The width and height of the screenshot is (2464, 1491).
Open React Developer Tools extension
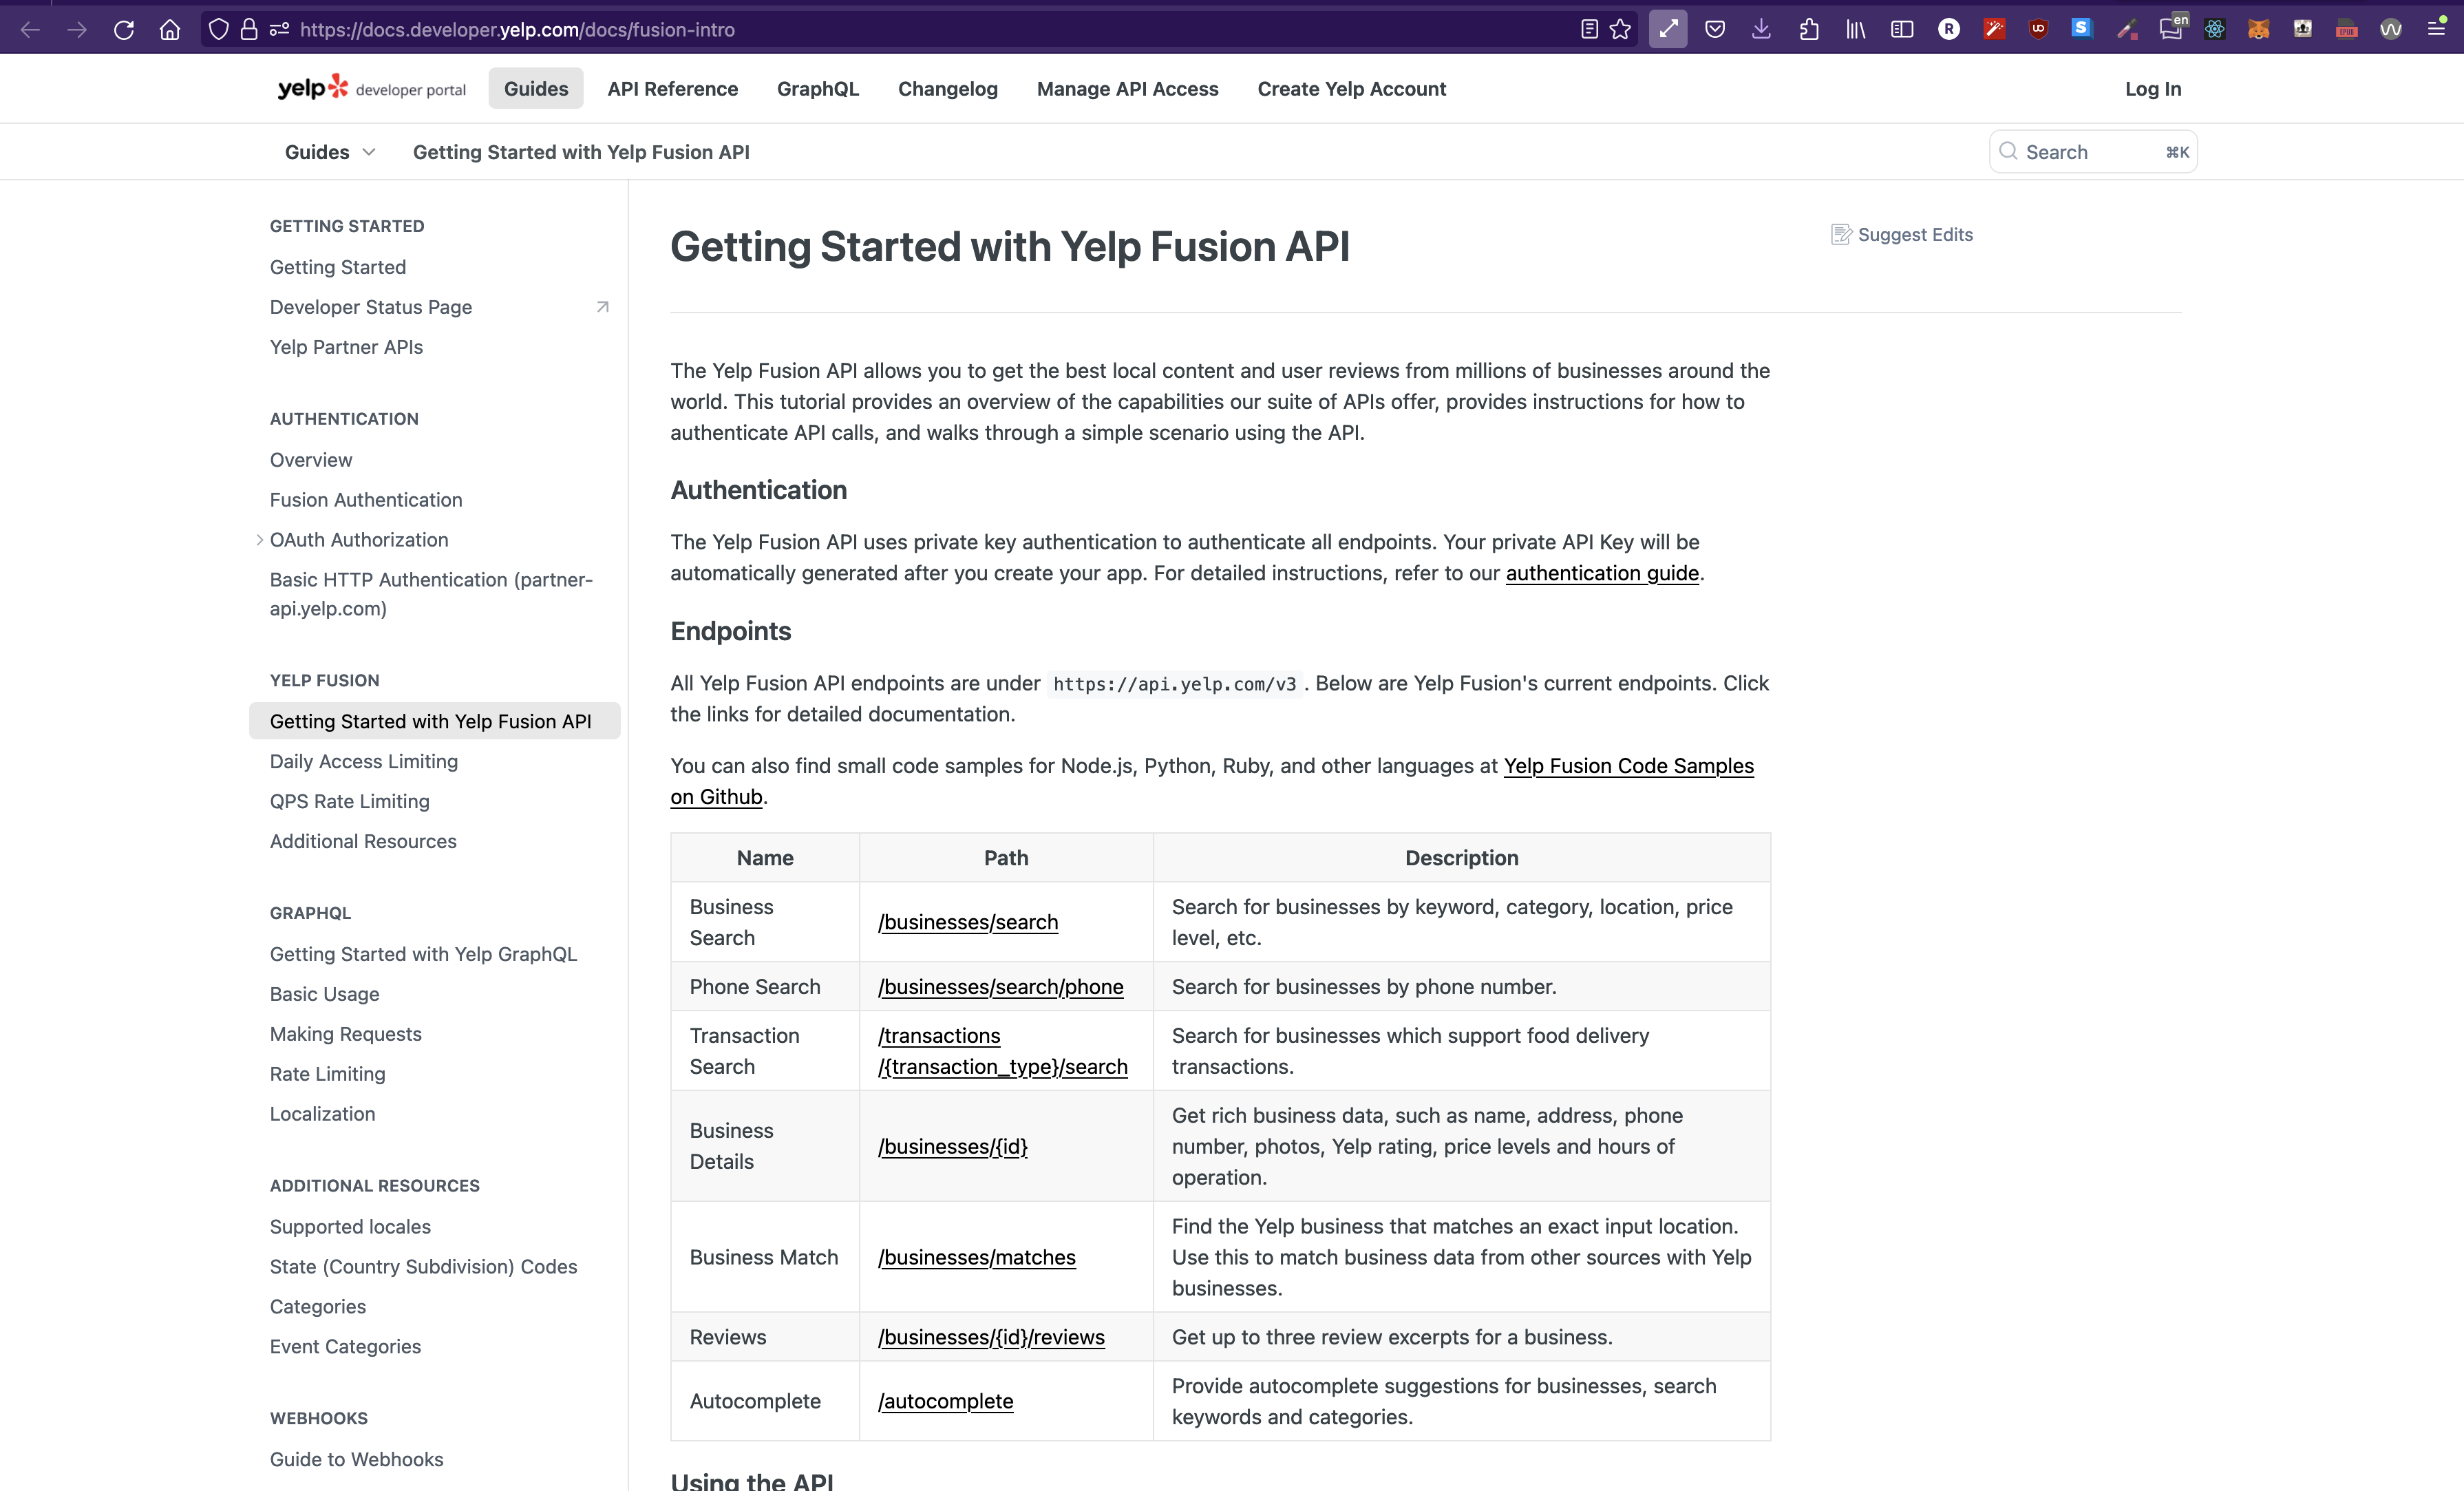click(x=2215, y=30)
